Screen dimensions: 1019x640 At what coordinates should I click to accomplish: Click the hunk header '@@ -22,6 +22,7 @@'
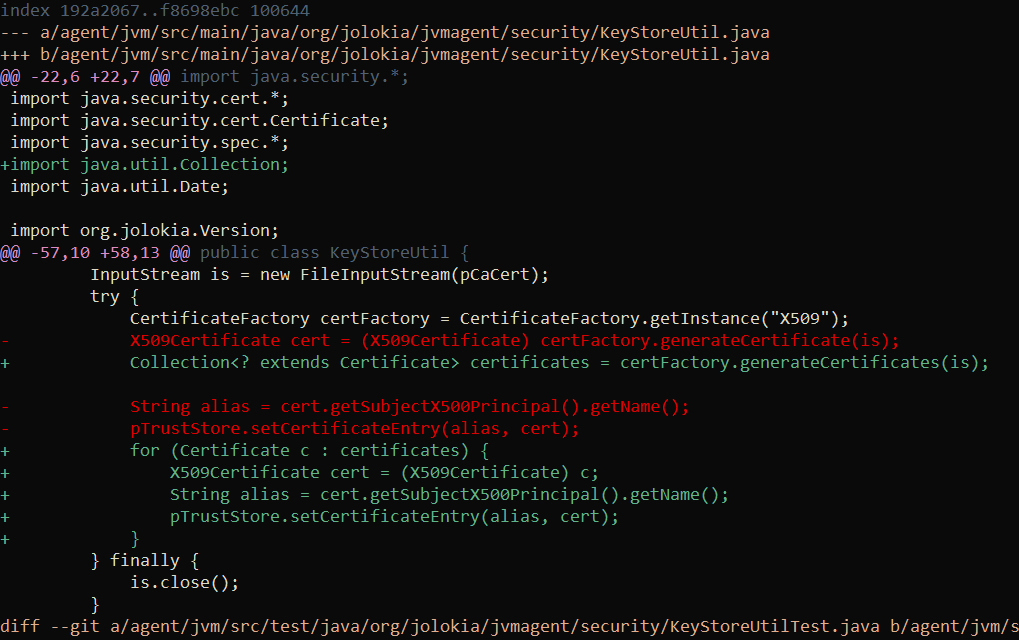pos(85,77)
